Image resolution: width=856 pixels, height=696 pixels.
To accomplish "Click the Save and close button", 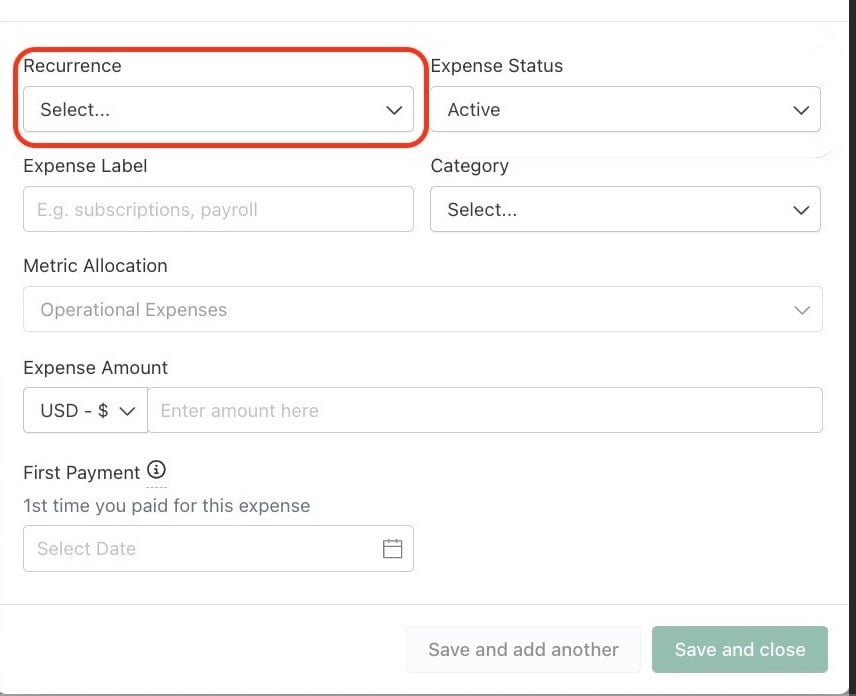I will point(740,650).
